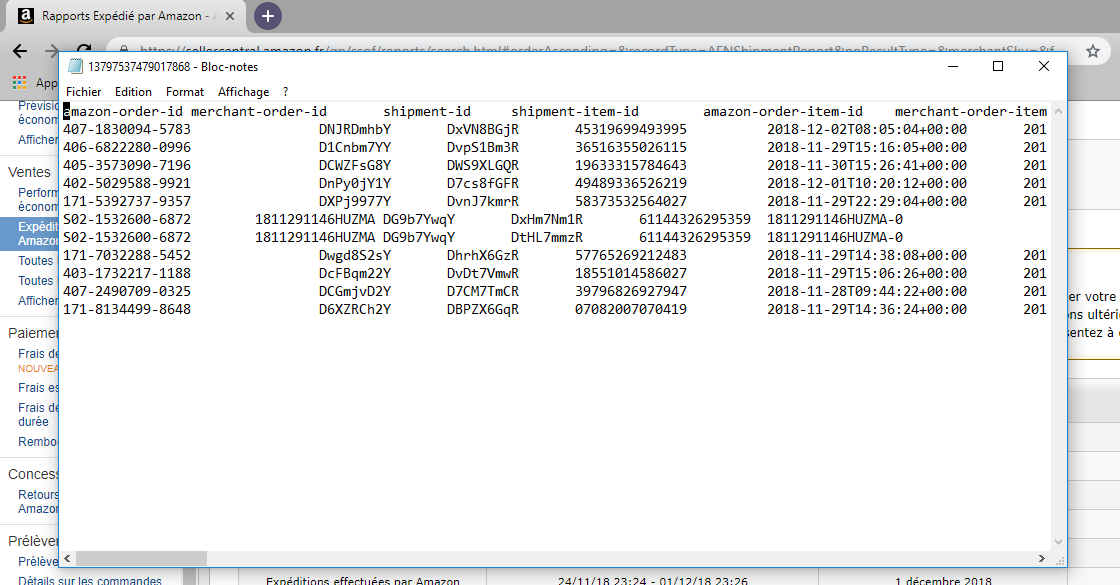Bookmark this page with the star icon
Viewport: 1120px width, 585px height.
point(1093,51)
